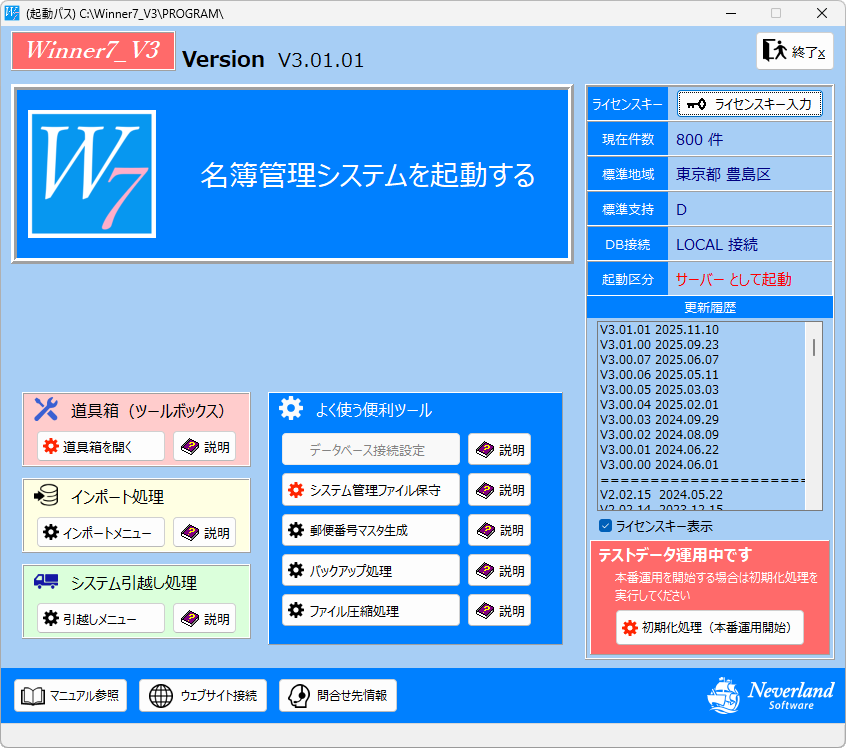Click サーバー として起動 text
Image resolution: width=846 pixels, height=748 pixels.
733,279
